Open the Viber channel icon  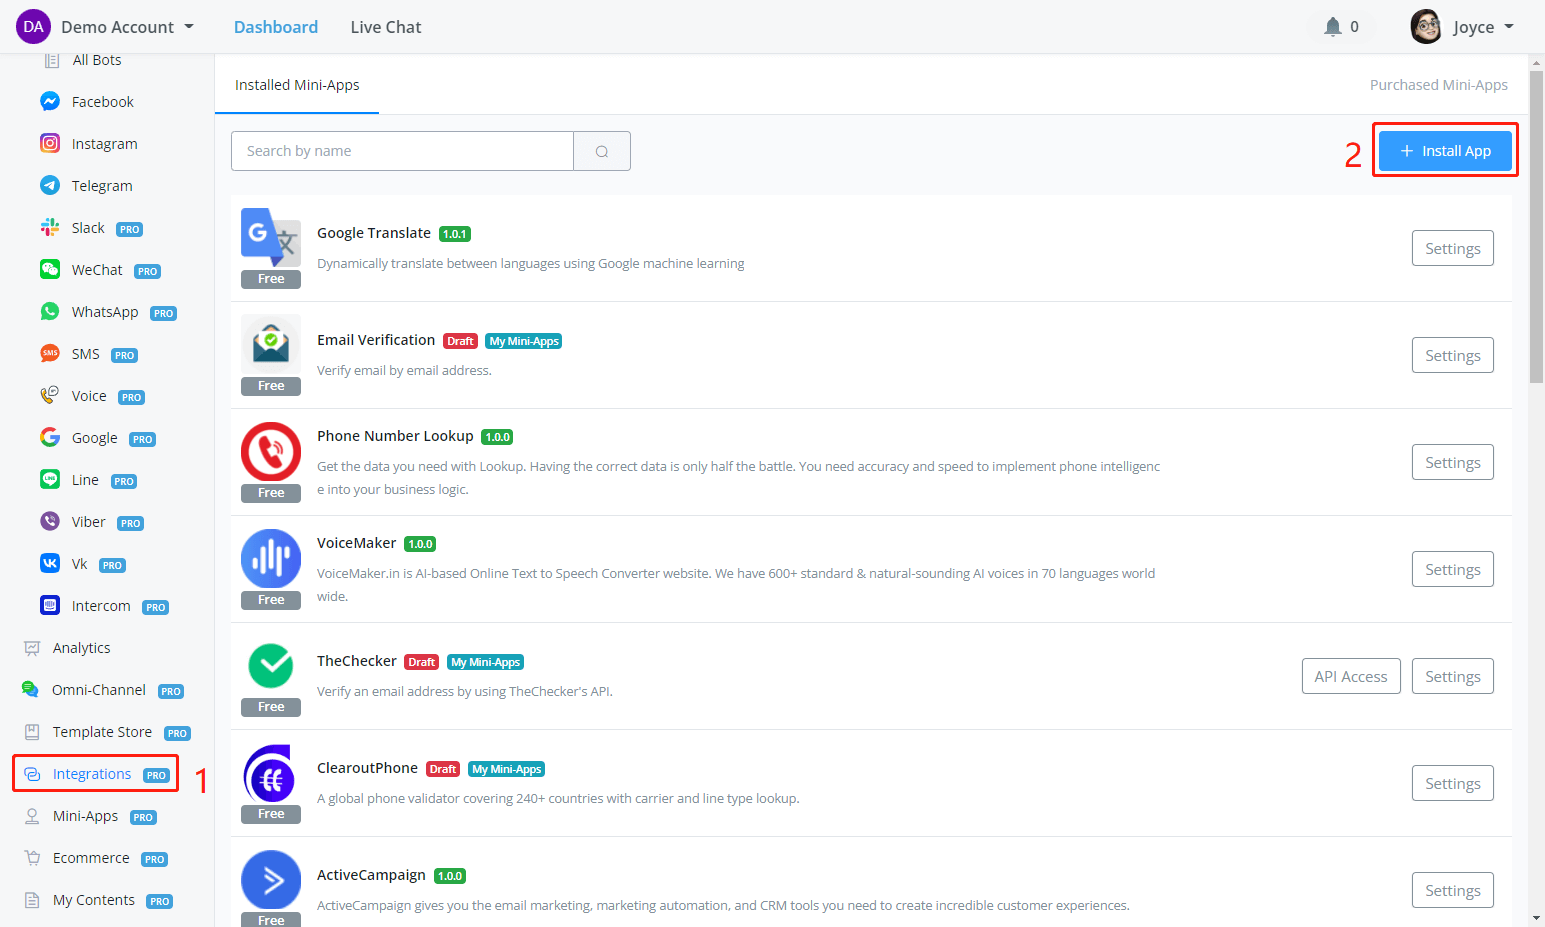[50, 521]
